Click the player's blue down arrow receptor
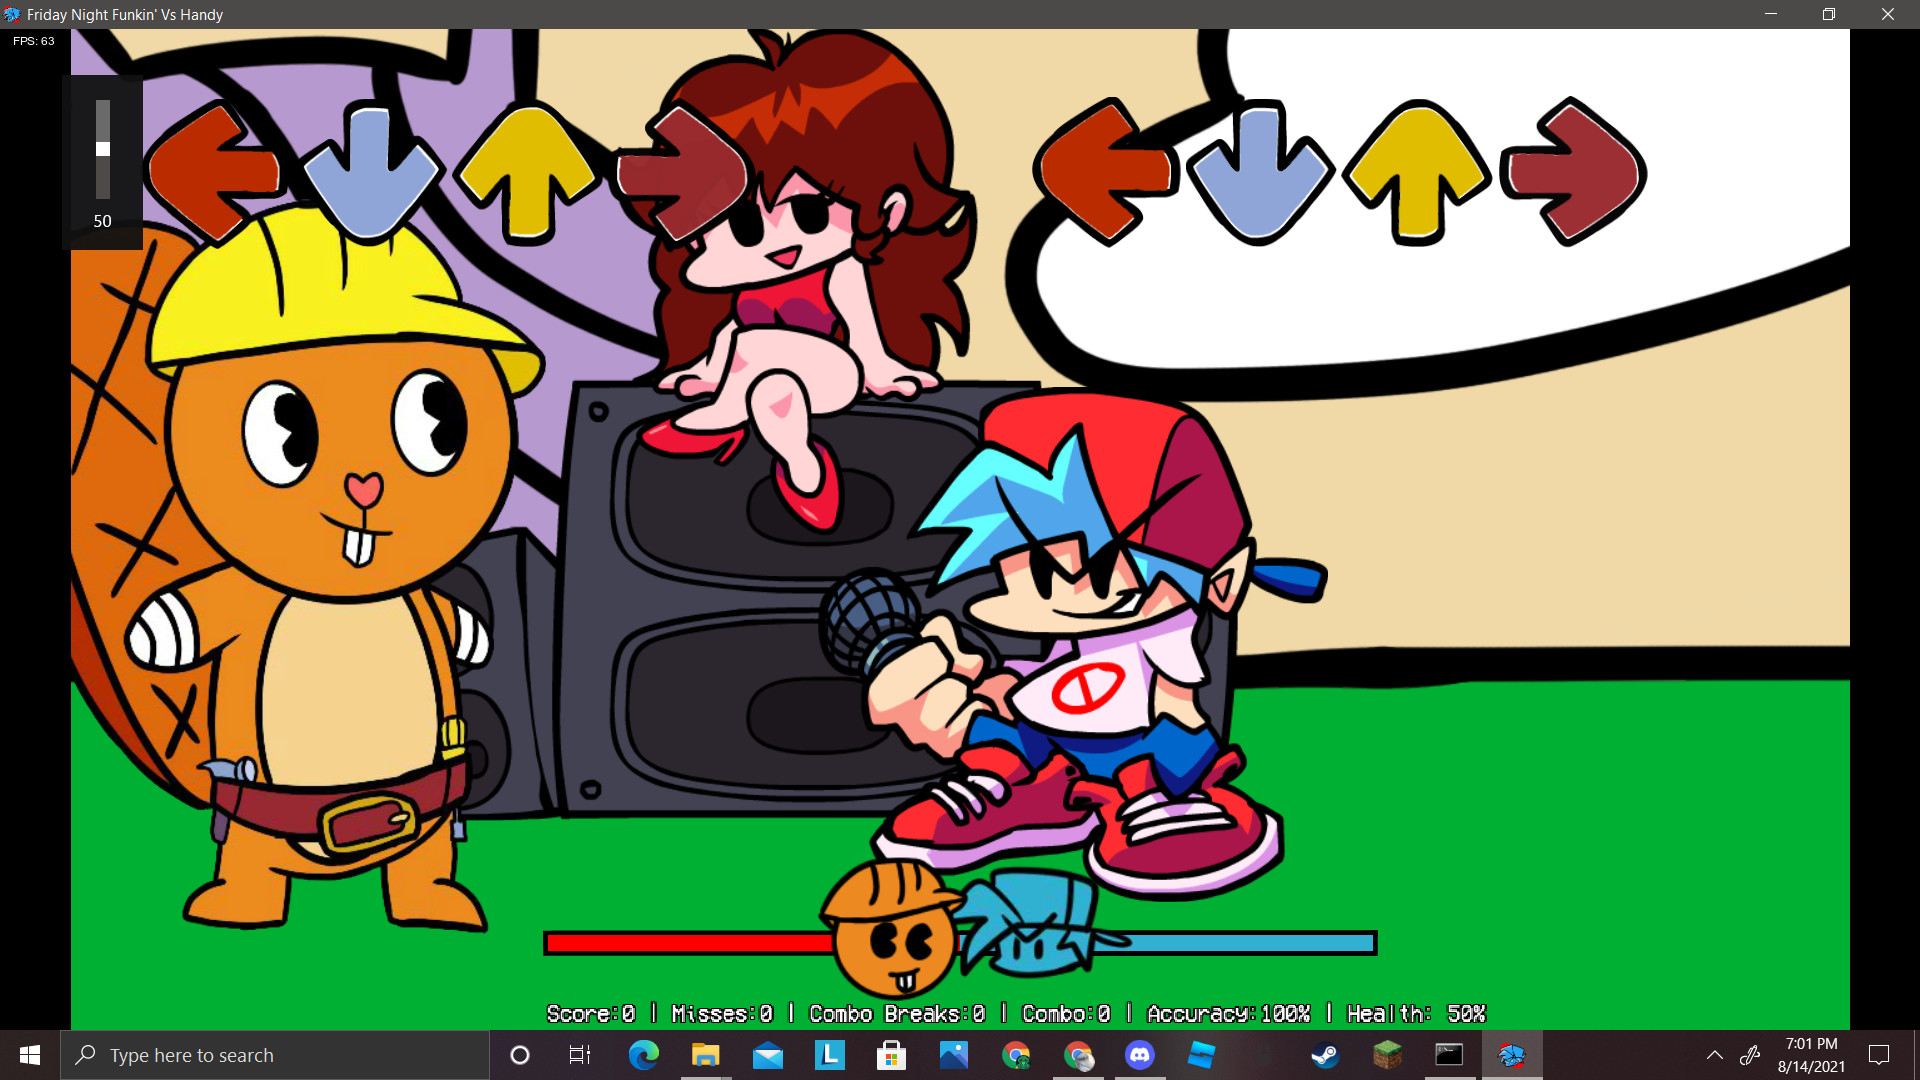The width and height of the screenshot is (1920, 1080). pos(1259,172)
